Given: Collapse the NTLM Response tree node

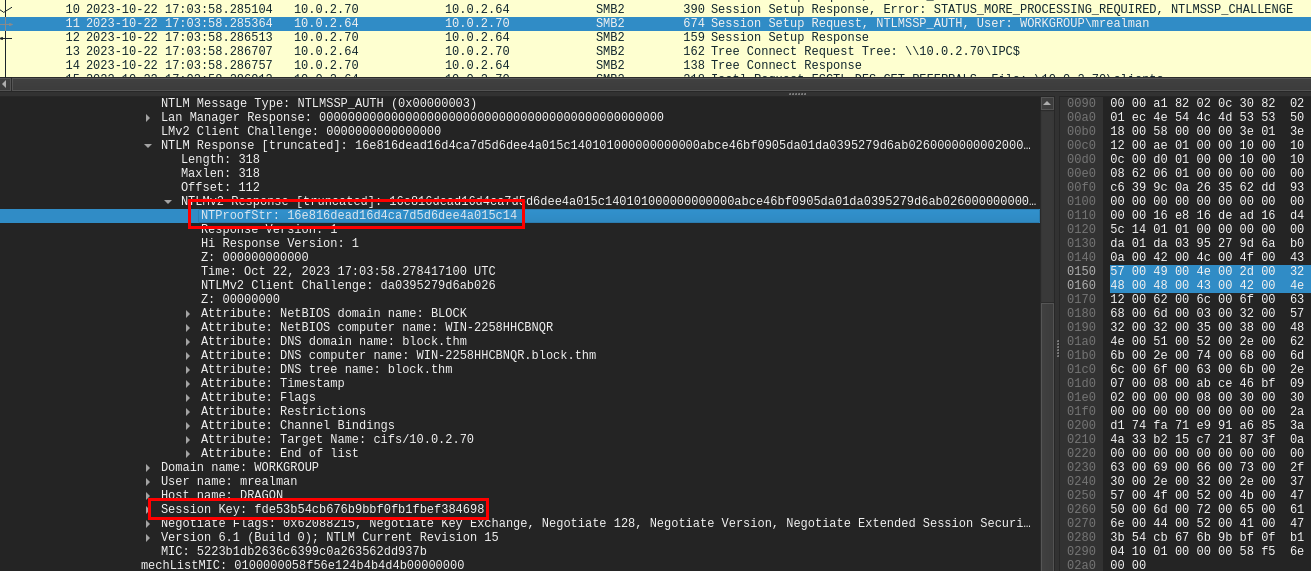Looking at the screenshot, I should [148, 146].
